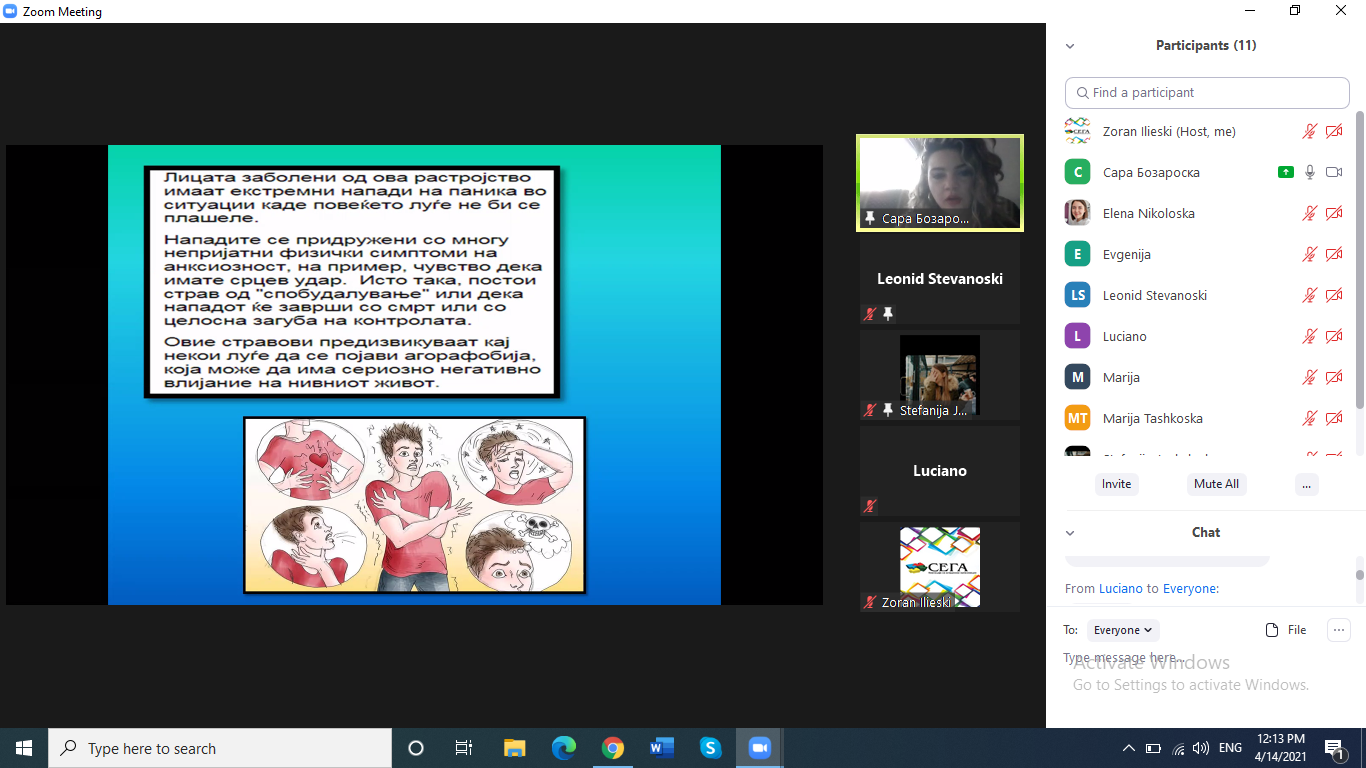Click the Find a participant search field
Viewport: 1366px width, 768px height.
tap(1207, 93)
